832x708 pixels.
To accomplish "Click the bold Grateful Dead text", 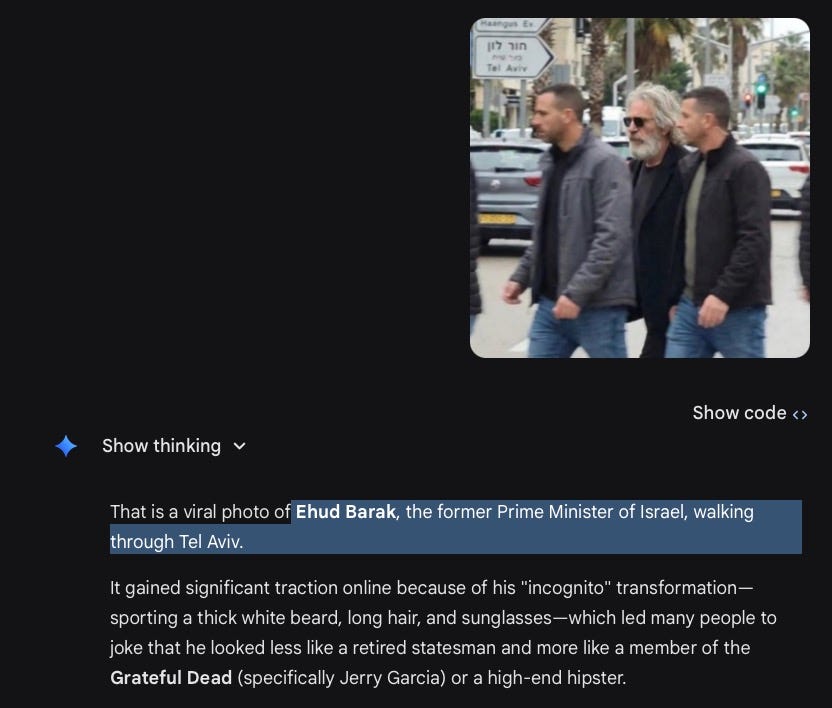I will (x=171, y=678).
